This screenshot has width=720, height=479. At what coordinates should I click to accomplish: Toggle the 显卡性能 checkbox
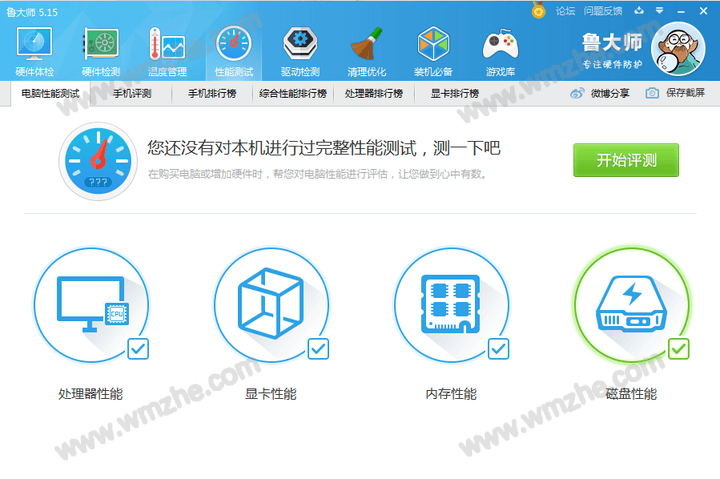318,348
